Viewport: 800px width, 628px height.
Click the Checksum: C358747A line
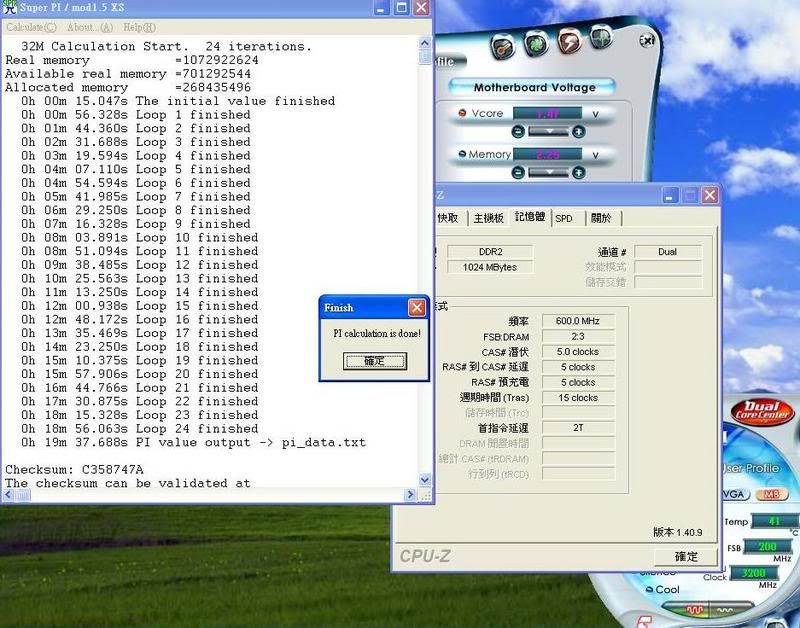tap(74, 469)
